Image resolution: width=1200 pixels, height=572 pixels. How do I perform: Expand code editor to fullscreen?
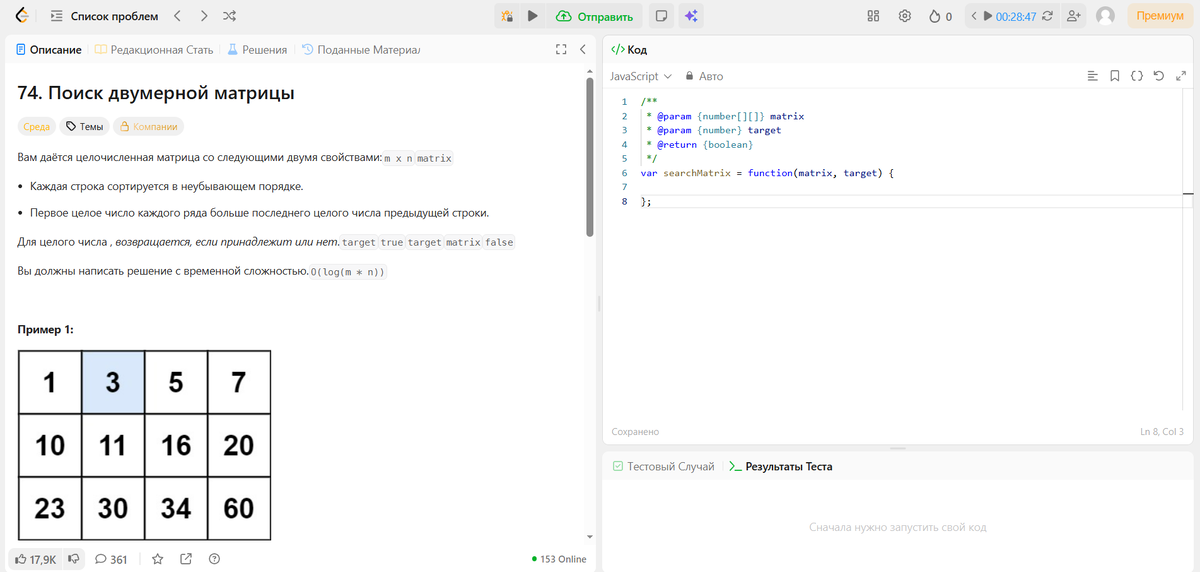[1180, 76]
